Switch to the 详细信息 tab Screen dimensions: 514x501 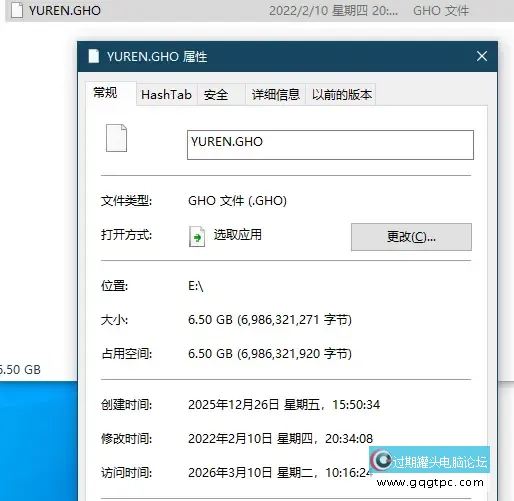275,95
